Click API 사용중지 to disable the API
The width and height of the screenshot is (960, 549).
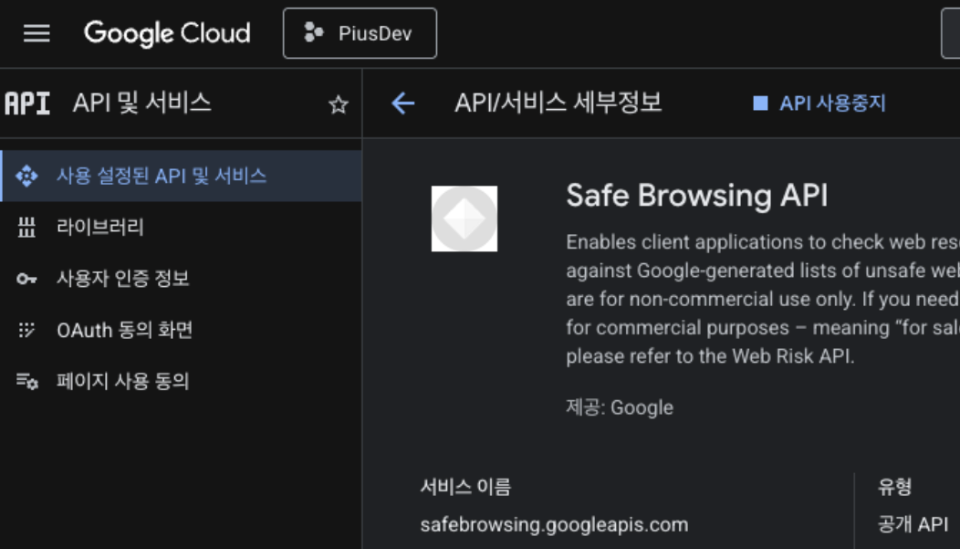819,103
